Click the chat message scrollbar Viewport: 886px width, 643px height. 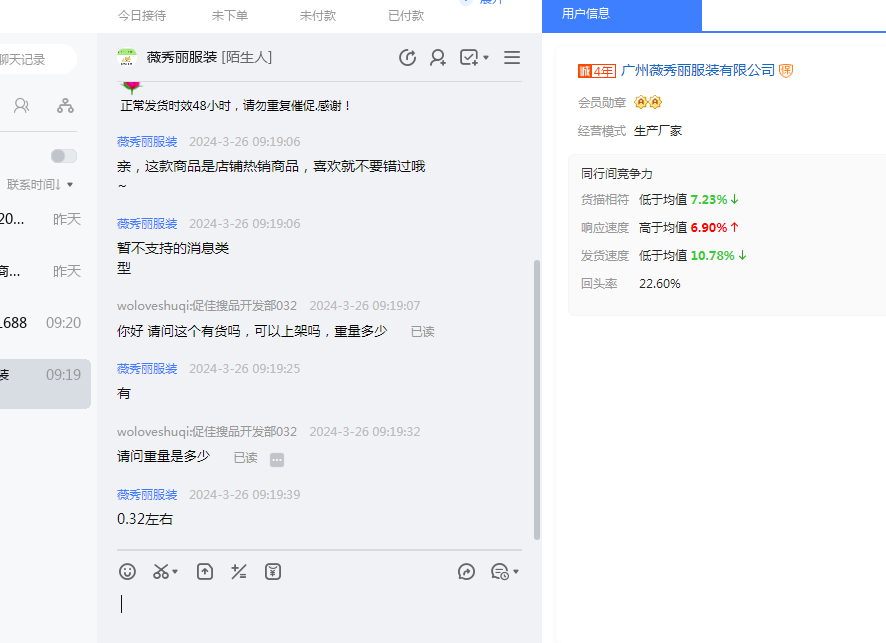pos(537,400)
